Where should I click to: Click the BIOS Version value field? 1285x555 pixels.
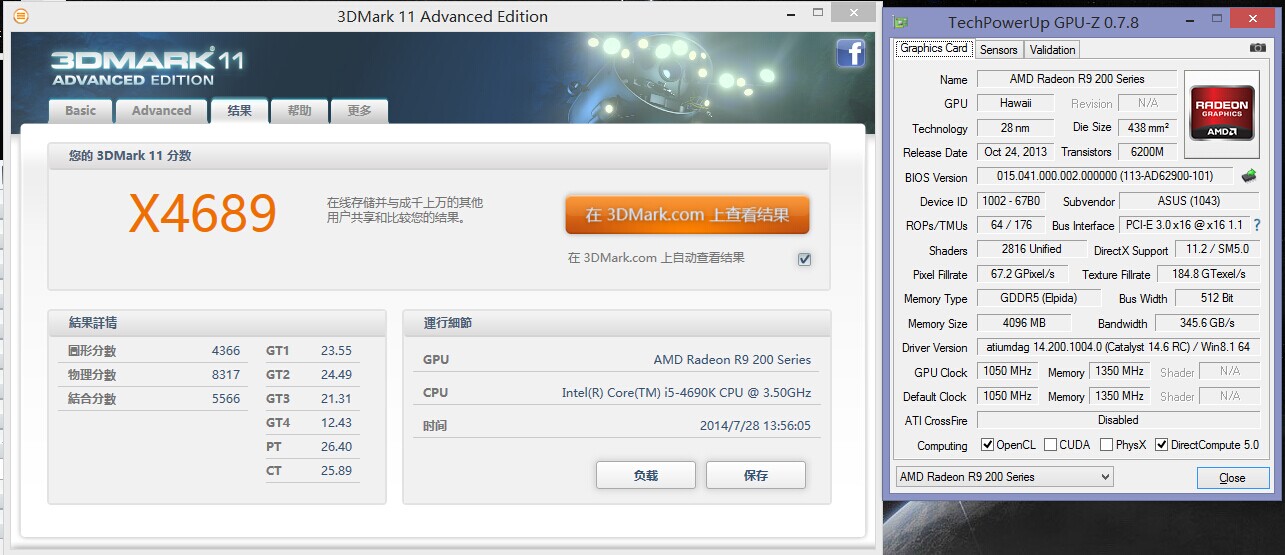[x=1105, y=176]
